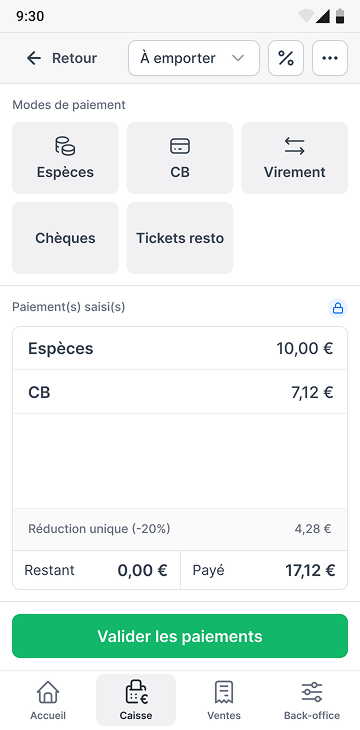Screen dimensions: 360x730
Task: Tap the Réduction unique (-20%) line
Action: [x=180, y=529]
